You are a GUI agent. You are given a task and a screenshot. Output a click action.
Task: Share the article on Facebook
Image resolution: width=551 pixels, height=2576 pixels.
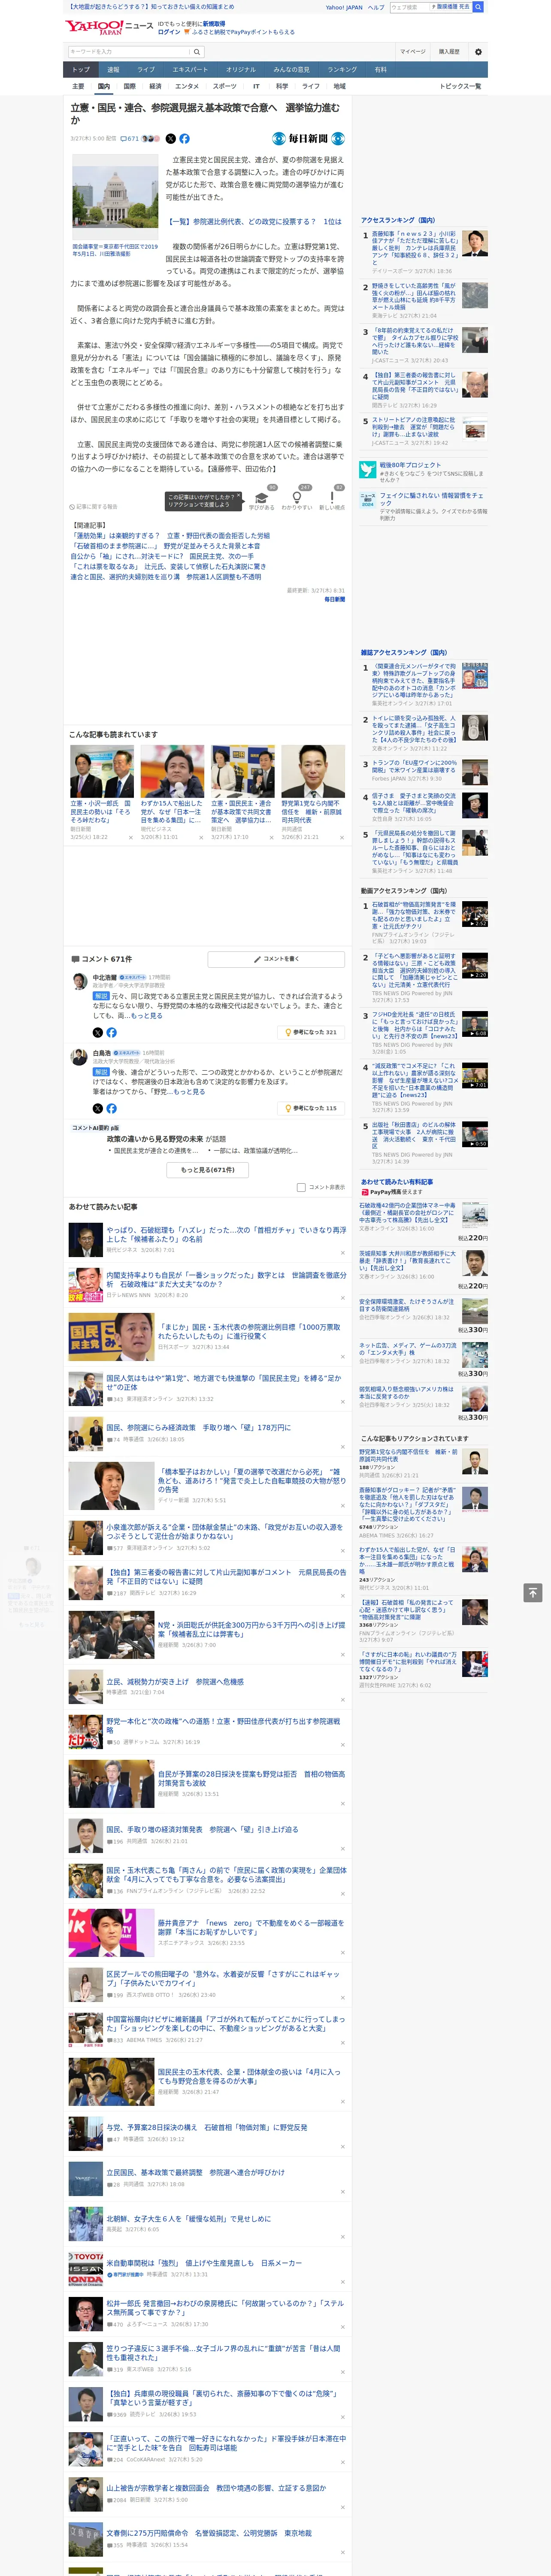[x=184, y=139]
